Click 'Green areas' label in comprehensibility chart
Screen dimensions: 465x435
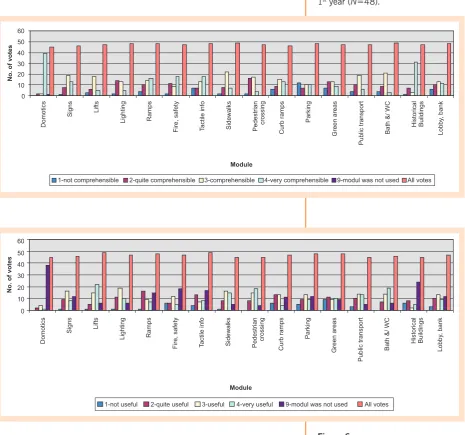(335, 119)
